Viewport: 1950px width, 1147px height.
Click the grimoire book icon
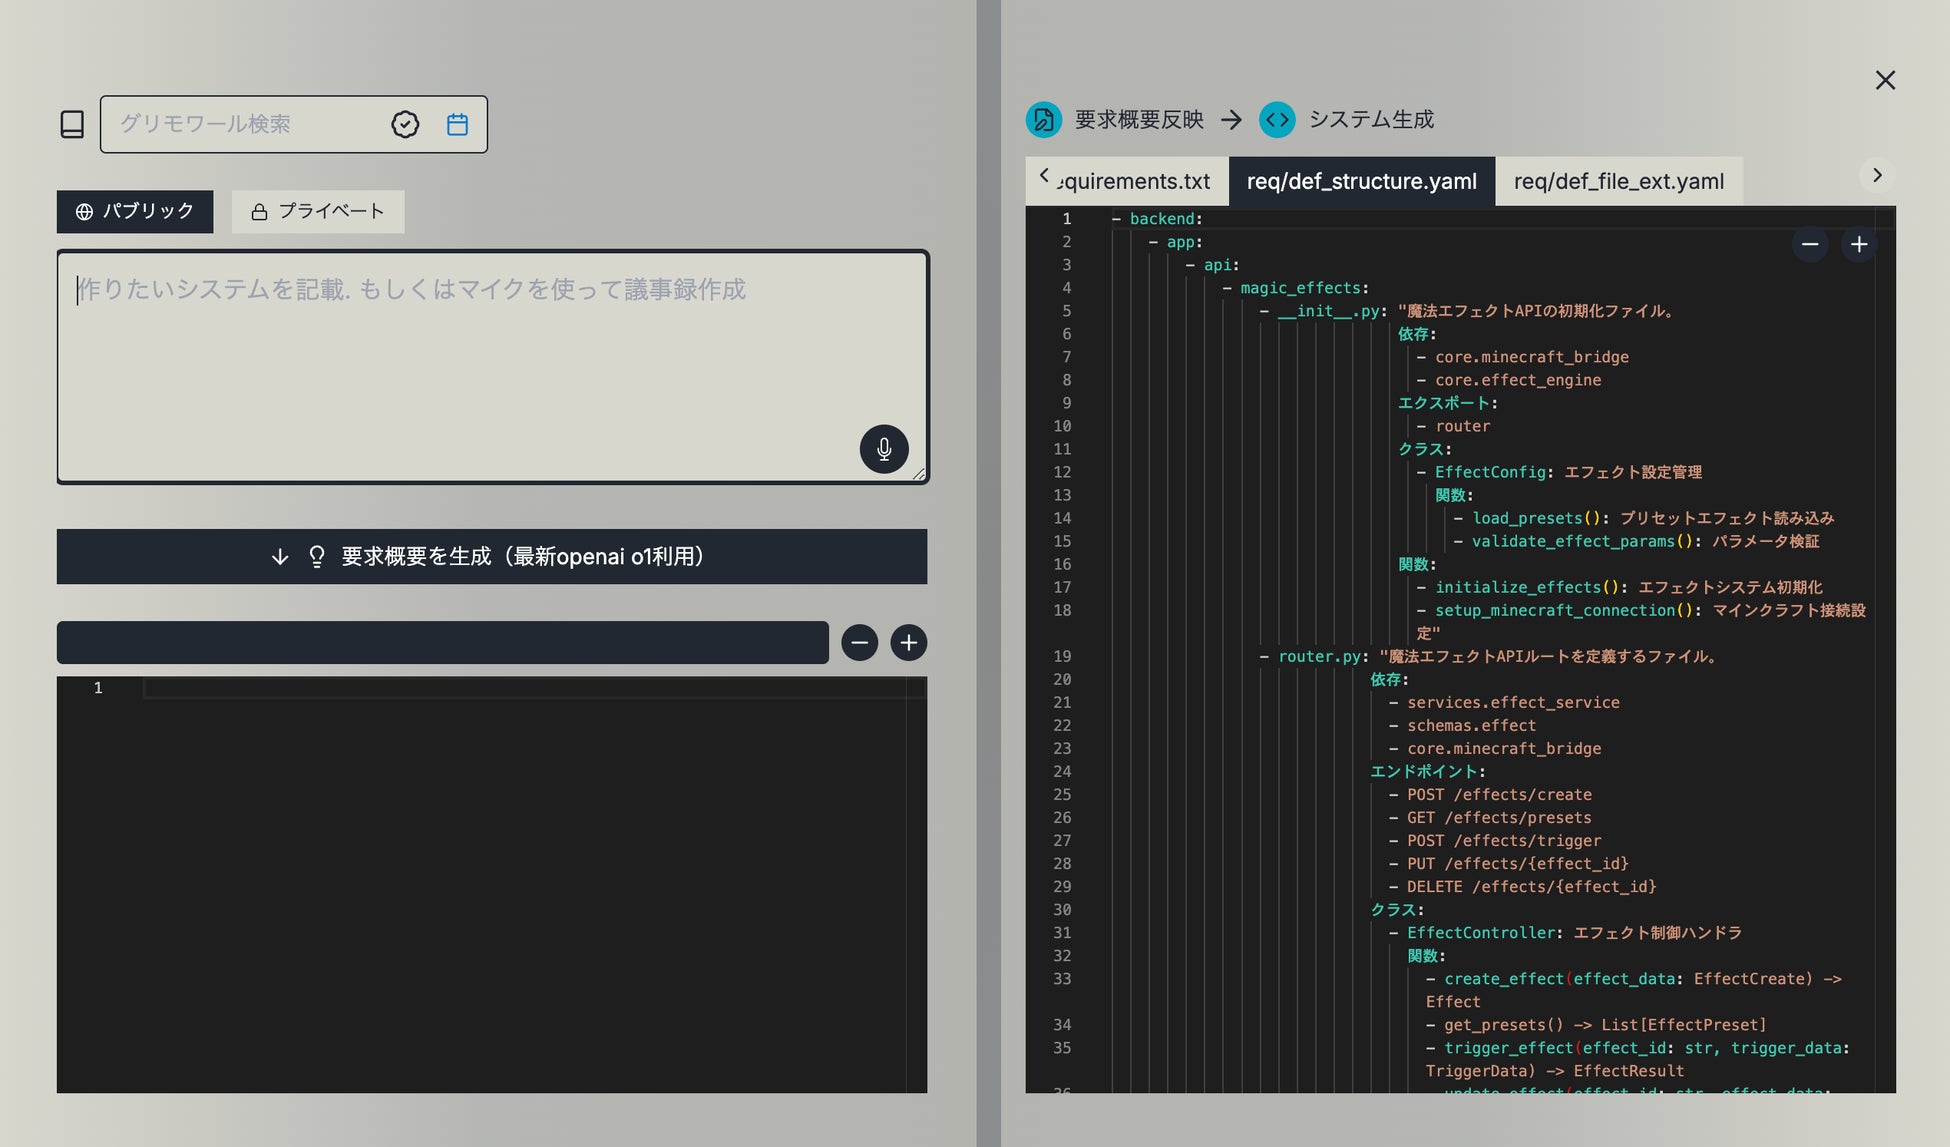point(72,124)
